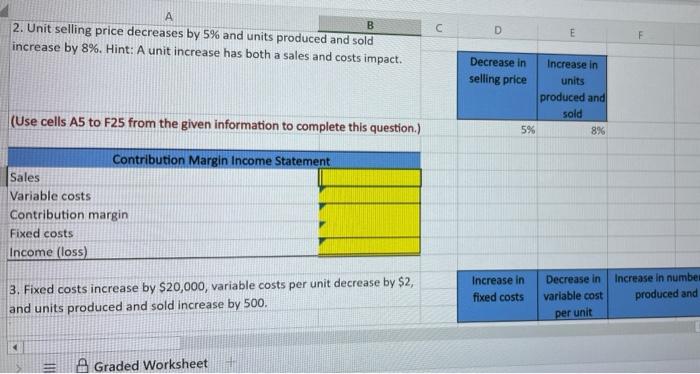Viewport: 700px width, 374px height.
Task: Select the 'Decrease in variable cost per unit' cell
Action: (572, 295)
